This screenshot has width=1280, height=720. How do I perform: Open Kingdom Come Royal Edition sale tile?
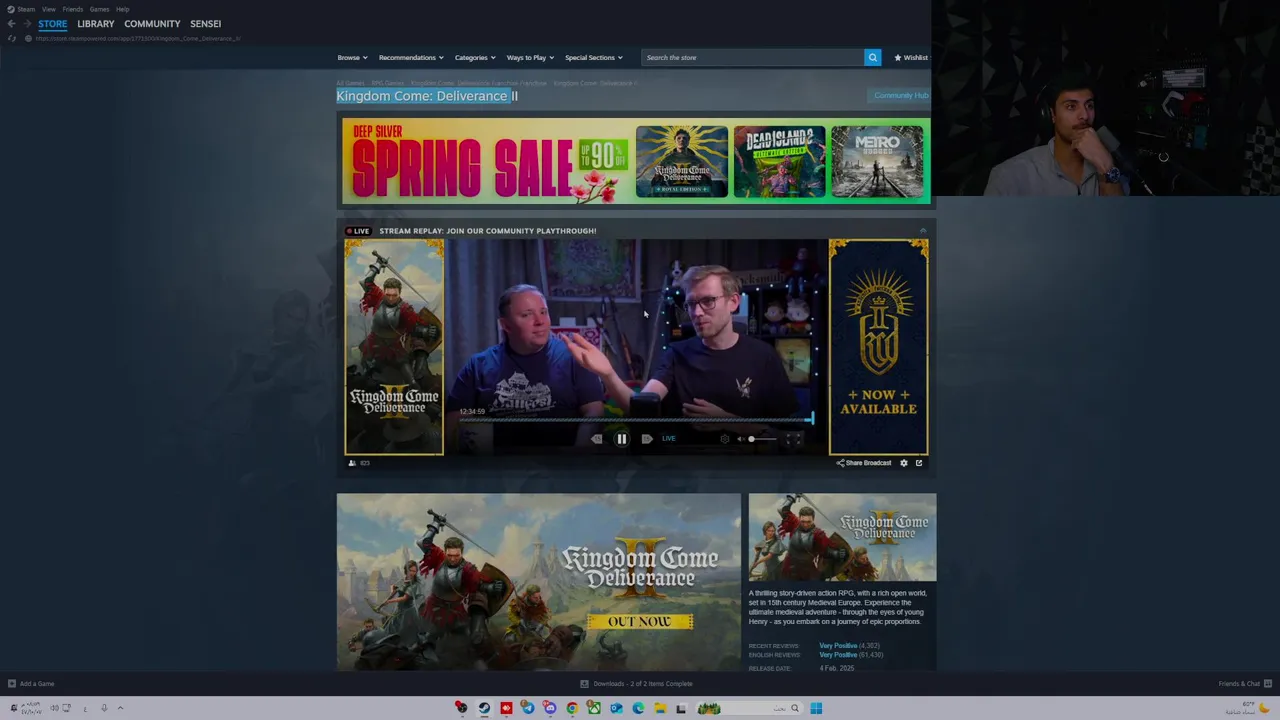point(682,161)
